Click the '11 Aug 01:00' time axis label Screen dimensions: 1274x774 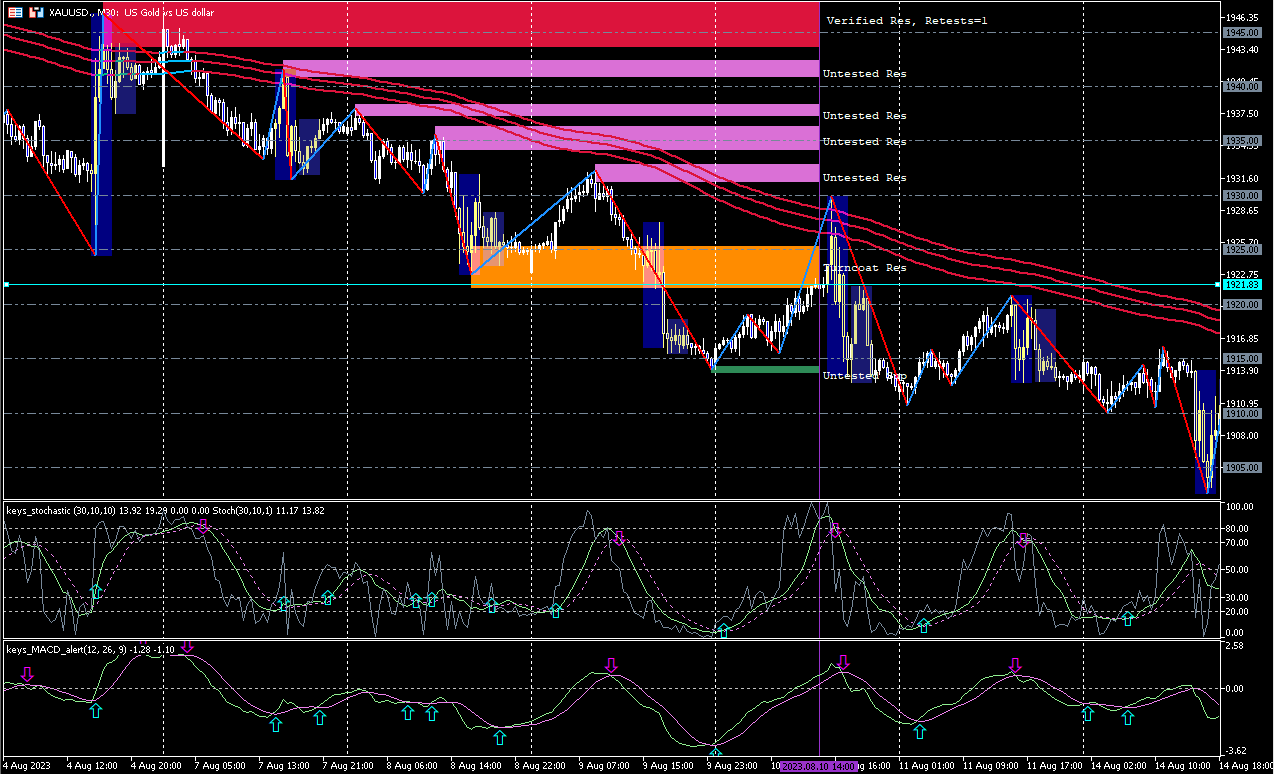click(925, 766)
